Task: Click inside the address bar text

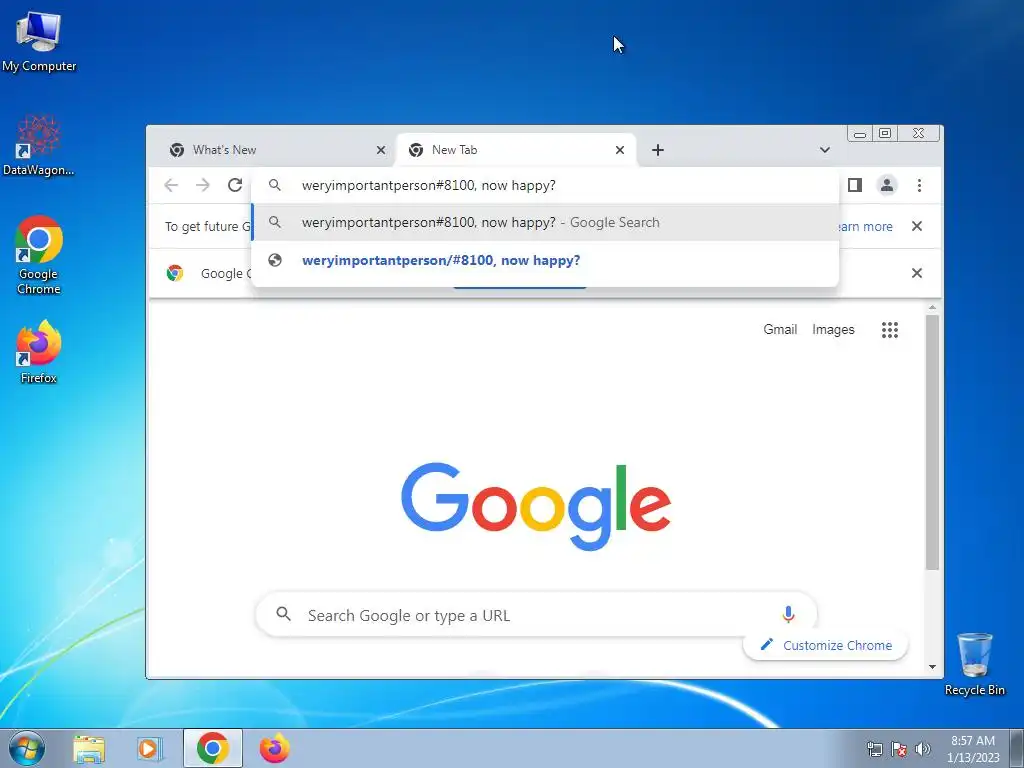Action: tap(428, 185)
